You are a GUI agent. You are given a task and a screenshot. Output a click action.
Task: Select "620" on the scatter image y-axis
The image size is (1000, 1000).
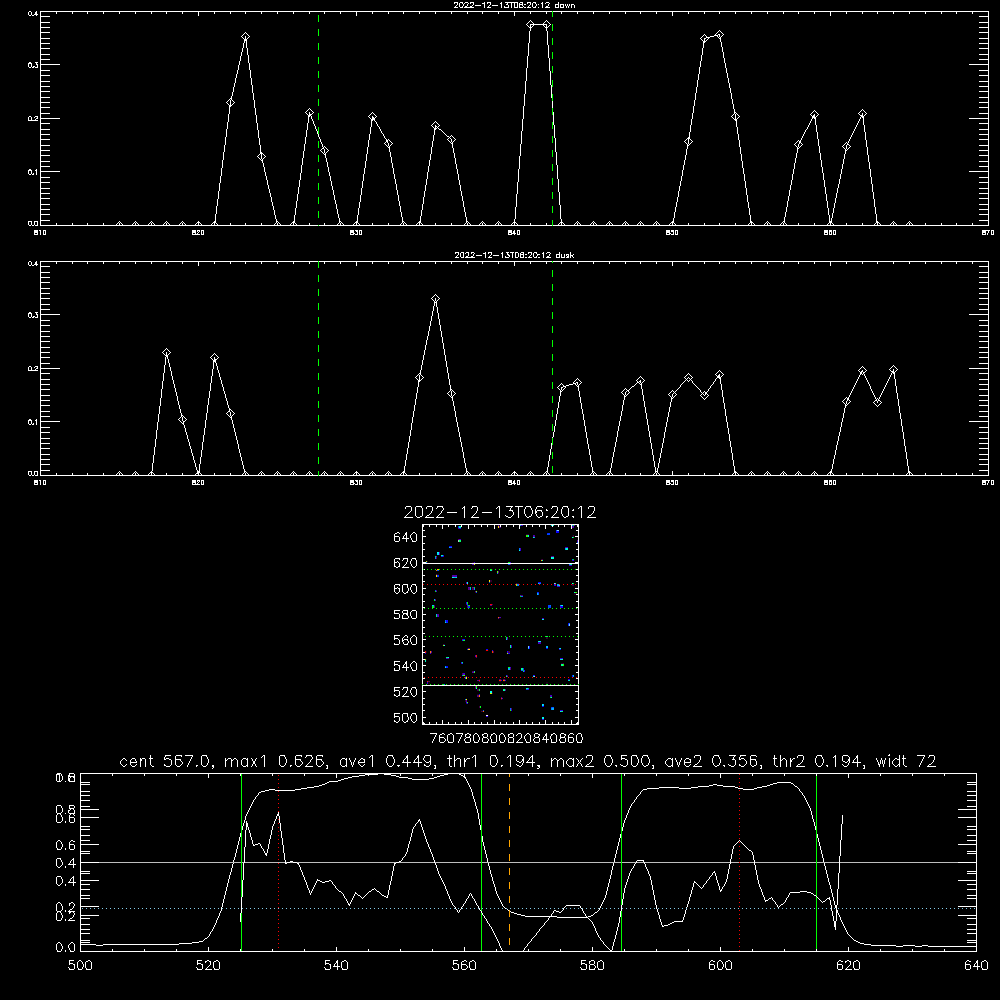point(406,563)
